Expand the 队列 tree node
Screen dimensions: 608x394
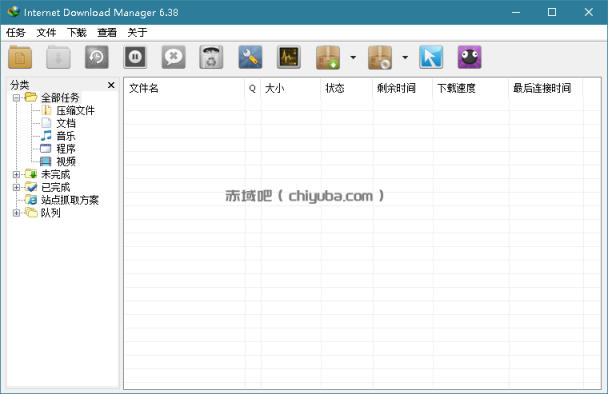point(16,213)
